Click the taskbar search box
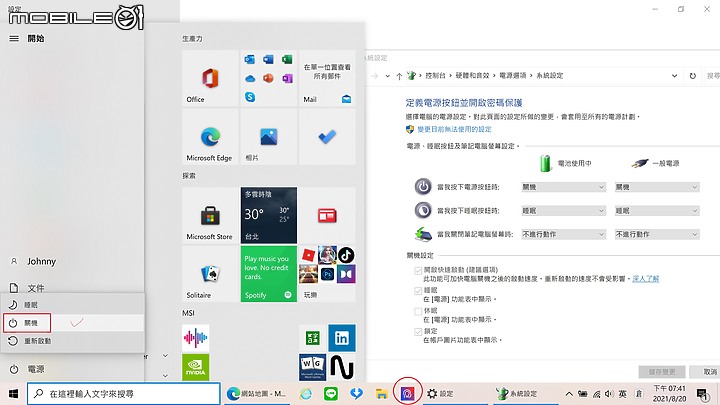Image resolution: width=720 pixels, height=405 pixels. [124, 394]
